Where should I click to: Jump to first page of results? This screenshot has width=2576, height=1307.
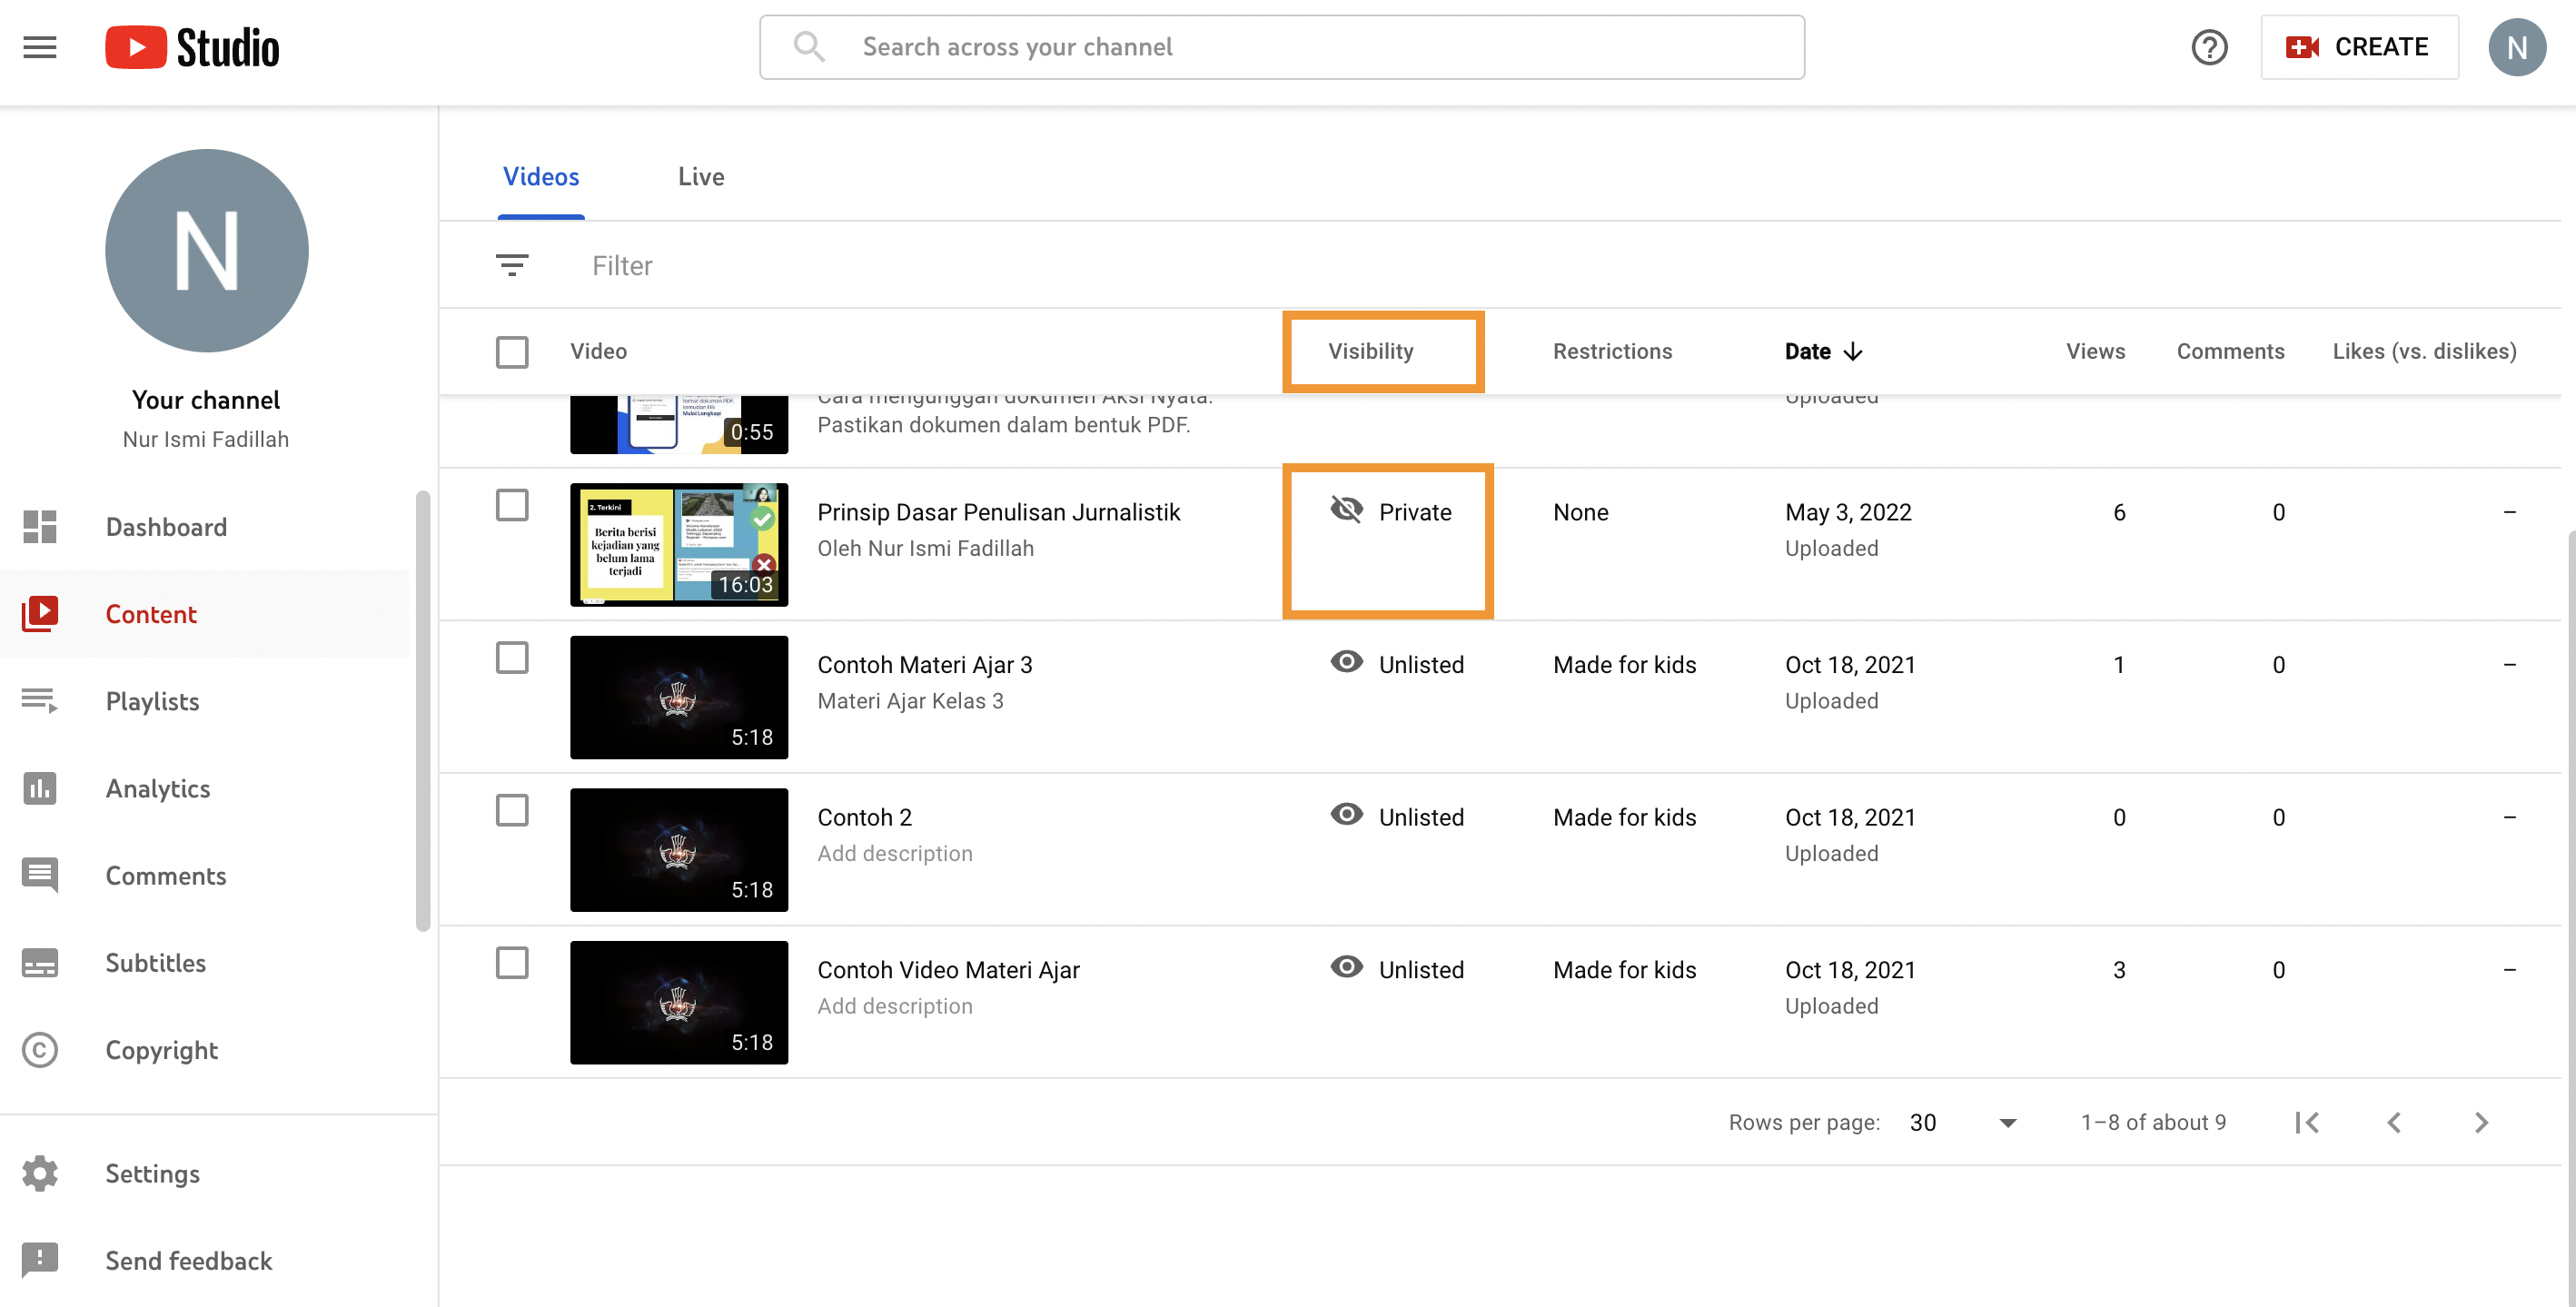2307,1122
